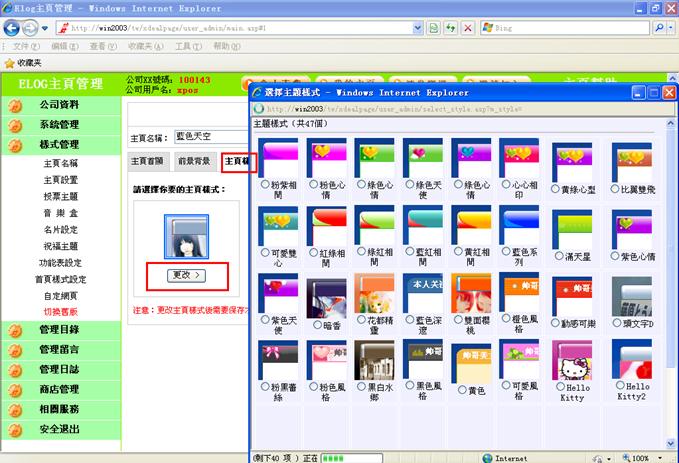The height and width of the screenshot is (463, 679).
Task: Click the 暗香 theme preview image
Action: point(326,294)
